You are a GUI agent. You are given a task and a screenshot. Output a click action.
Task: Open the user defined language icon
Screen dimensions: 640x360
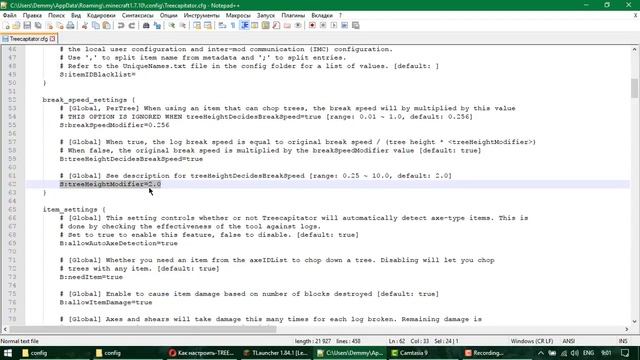pos(255,25)
